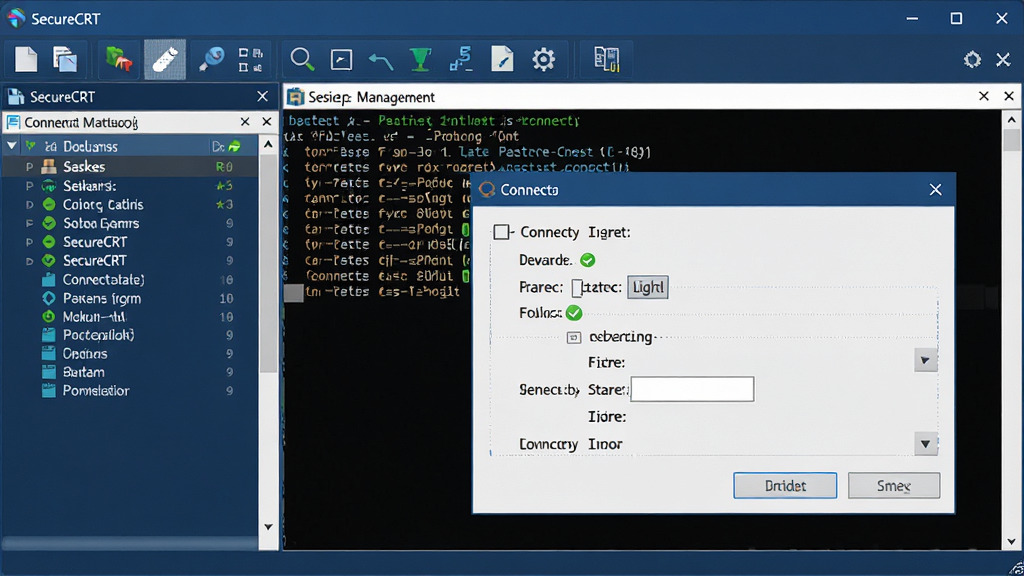The height and width of the screenshot is (576, 1024).
Task: Click the Stare text input field
Action: [692, 389]
